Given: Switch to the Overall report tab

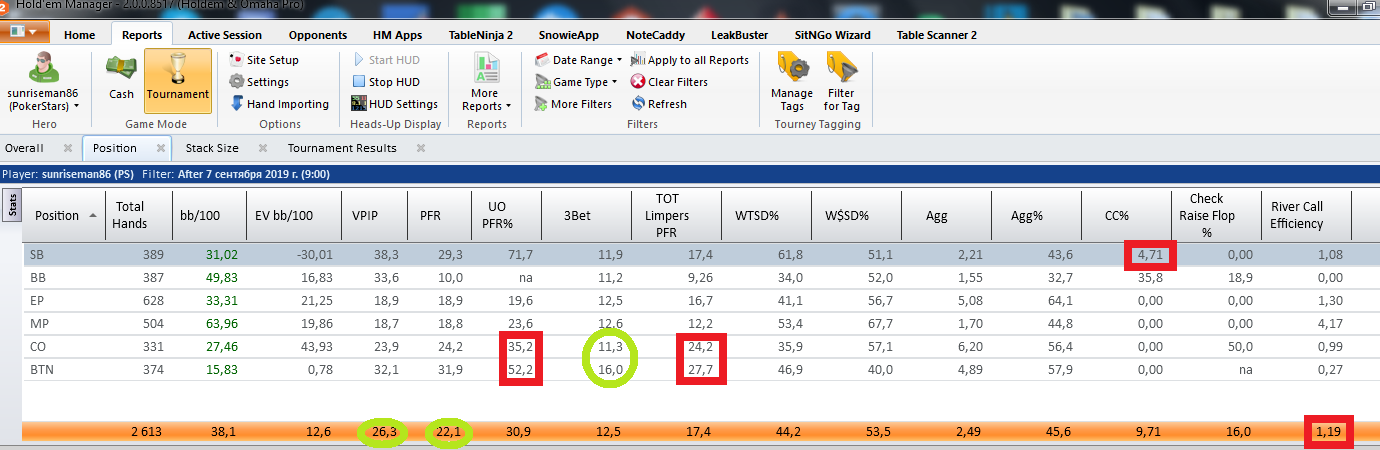Looking at the screenshot, I should click(x=25, y=148).
